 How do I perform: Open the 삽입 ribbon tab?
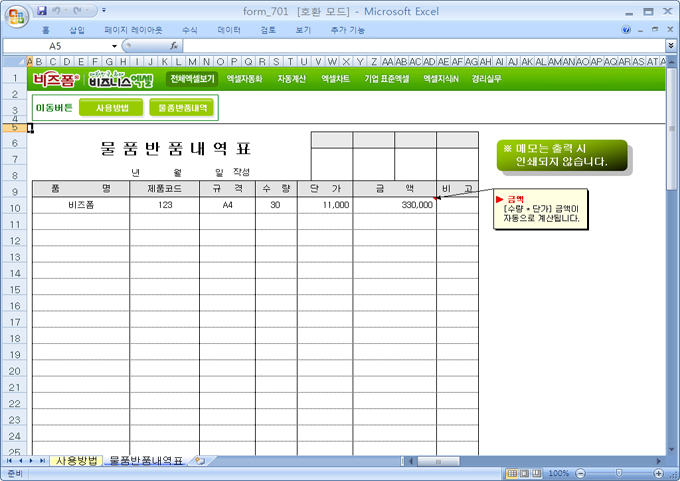coord(76,30)
